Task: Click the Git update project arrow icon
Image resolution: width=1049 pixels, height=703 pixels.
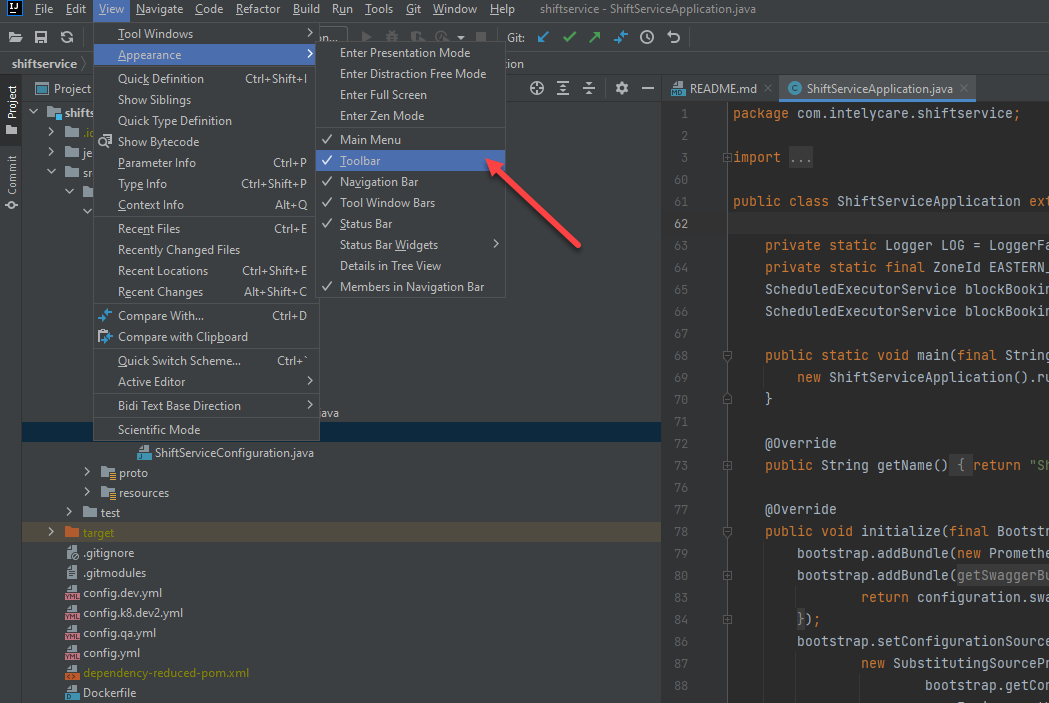Action: pos(543,37)
